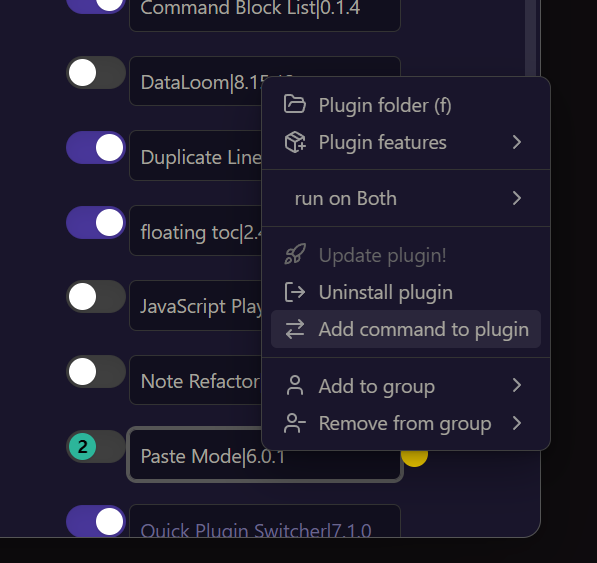Enable the DataLoom plugin switch
This screenshot has height=563, width=597.
point(96,73)
